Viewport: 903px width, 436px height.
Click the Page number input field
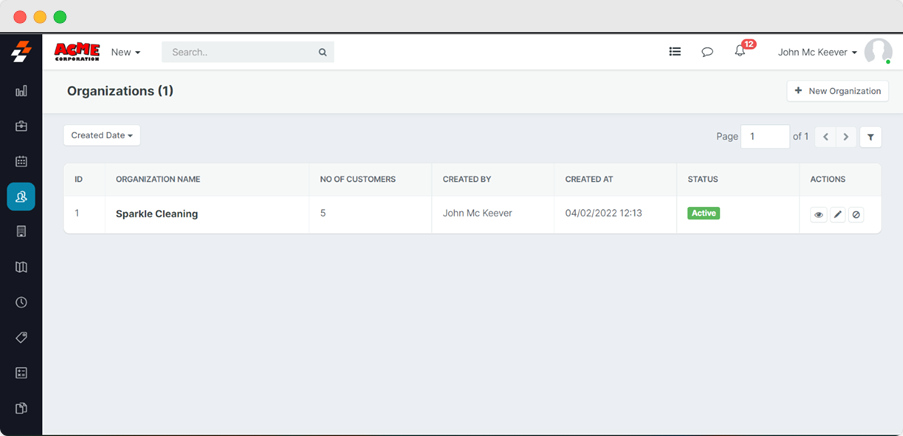pyautogui.click(x=765, y=137)
